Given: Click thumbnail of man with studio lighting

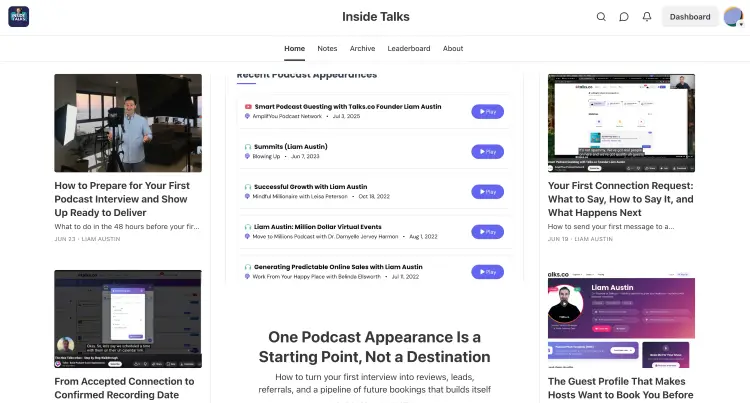Looking at the screenshot, I should pos(128,123).
